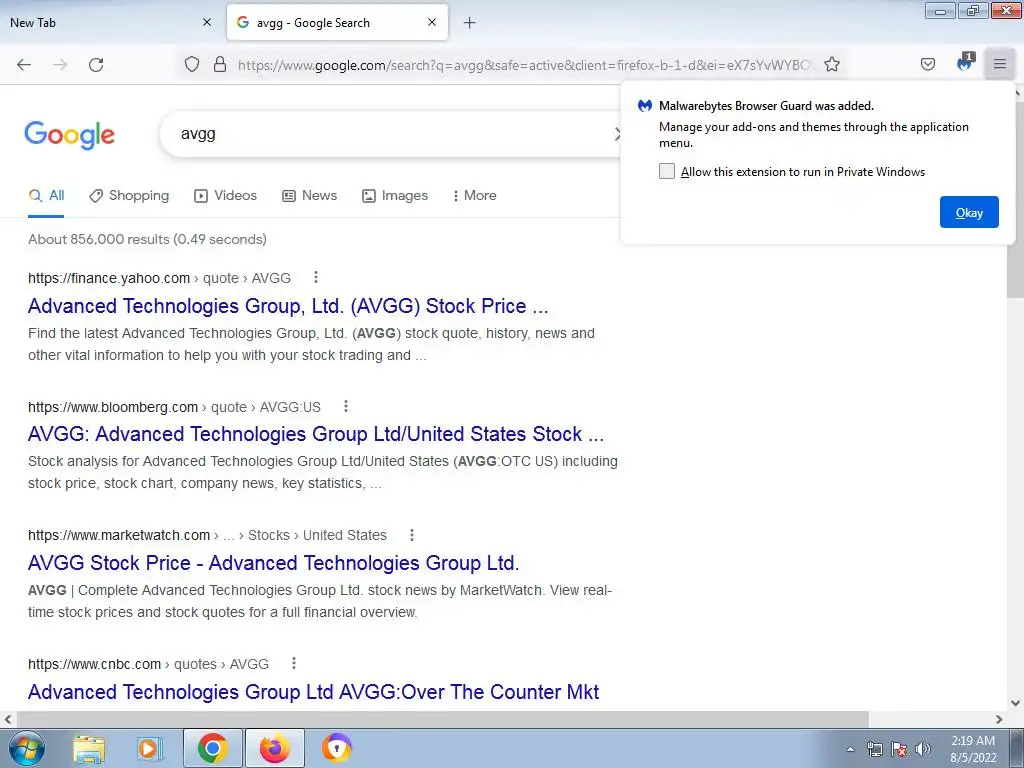Open the purple keyhole app in taskbar

click(336, 748)
